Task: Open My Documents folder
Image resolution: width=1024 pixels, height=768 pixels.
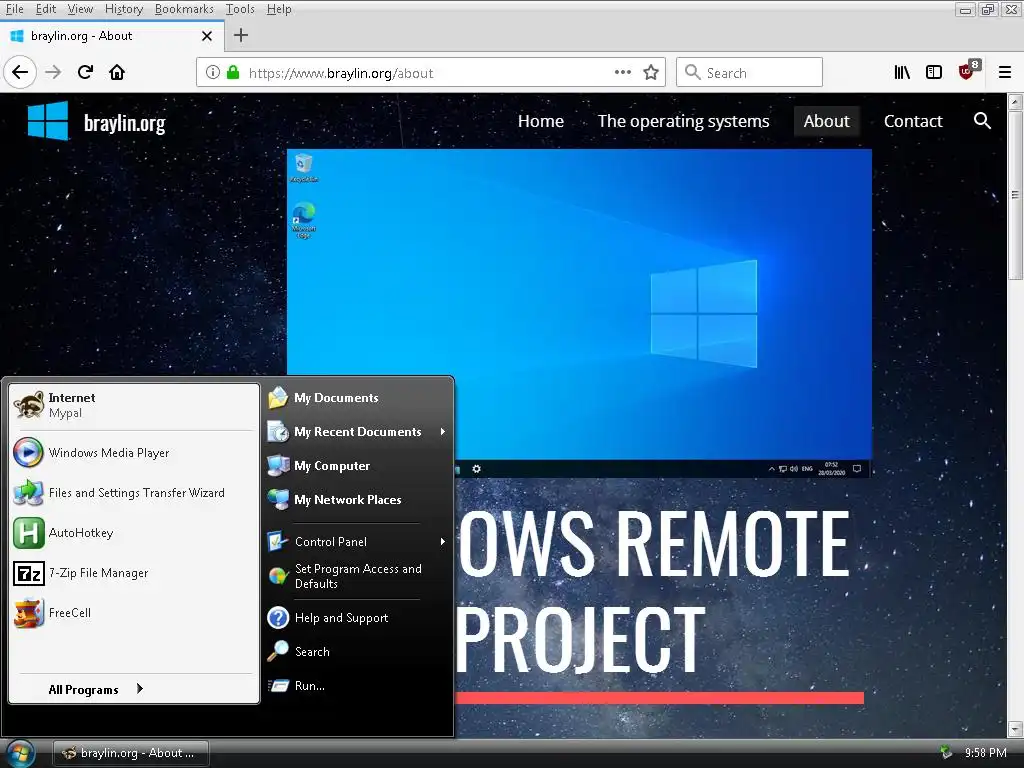Action: (x=358, y=398)
